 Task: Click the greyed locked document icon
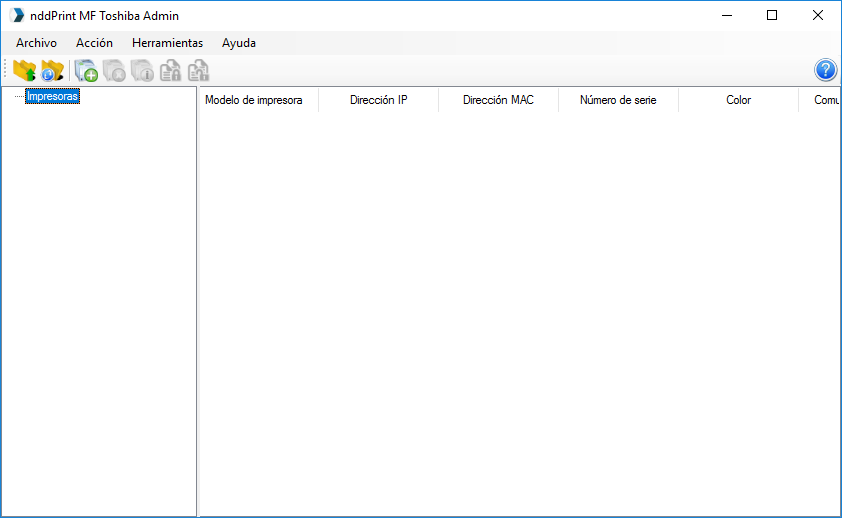170,70
